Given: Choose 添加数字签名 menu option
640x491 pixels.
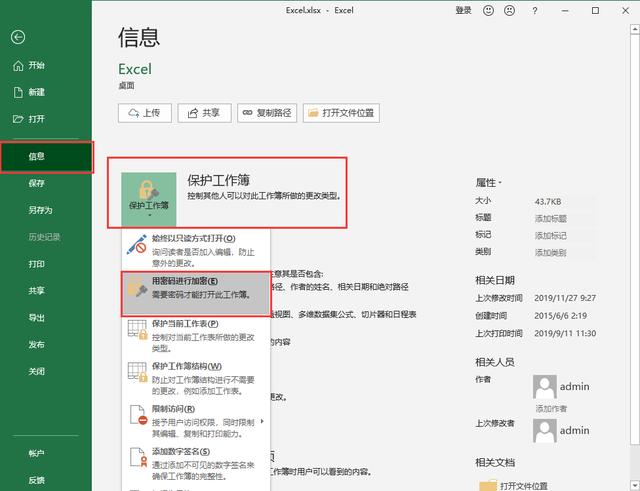Looking at the screenshot, I should [x=196, y=464].
